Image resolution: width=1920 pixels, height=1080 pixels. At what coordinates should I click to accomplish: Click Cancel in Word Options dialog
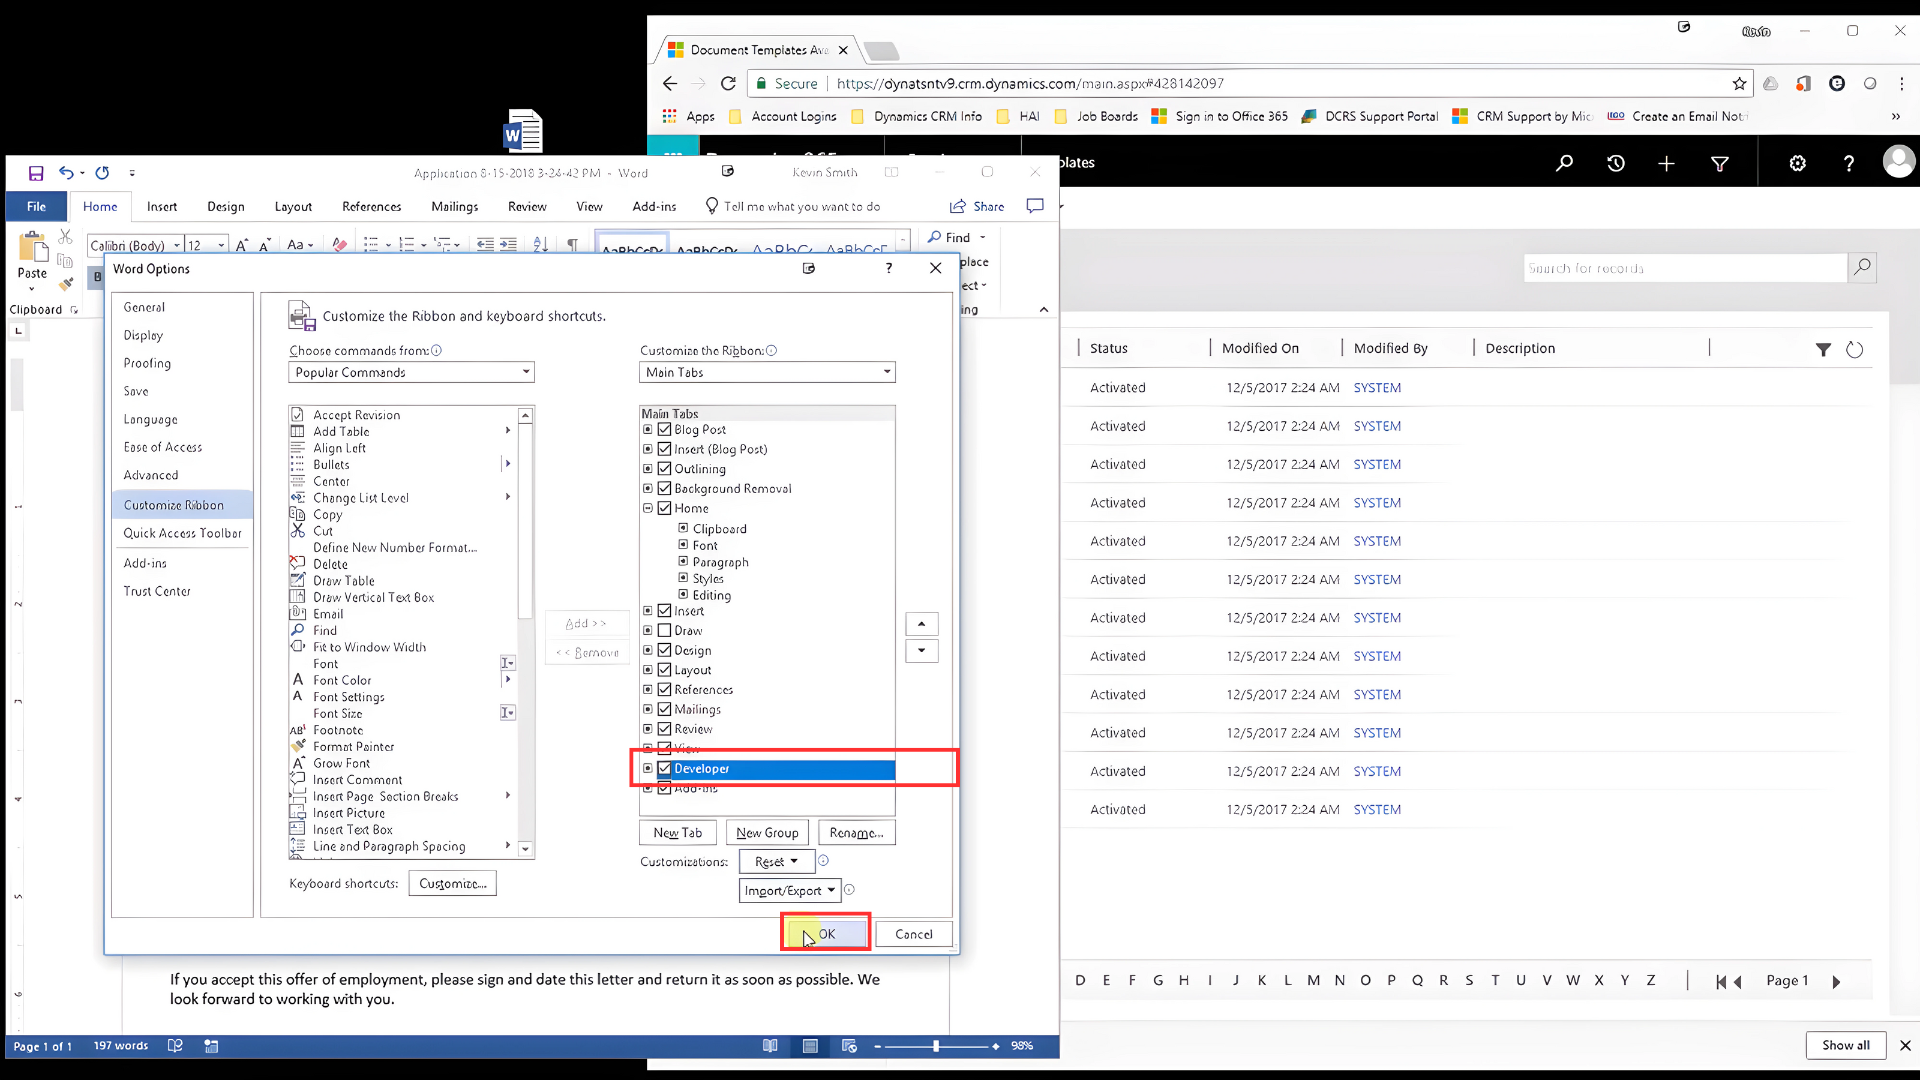pyautogui.click(x=914, y=934)
